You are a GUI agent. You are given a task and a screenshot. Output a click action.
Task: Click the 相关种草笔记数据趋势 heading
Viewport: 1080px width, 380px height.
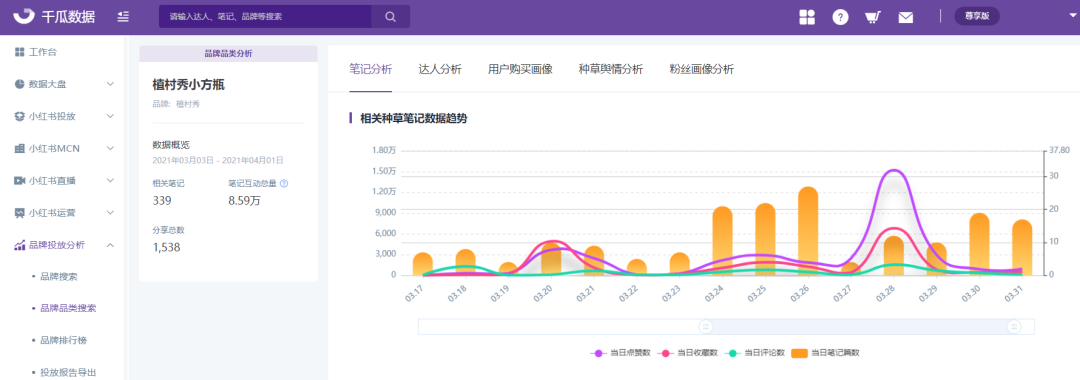point(413,118)
